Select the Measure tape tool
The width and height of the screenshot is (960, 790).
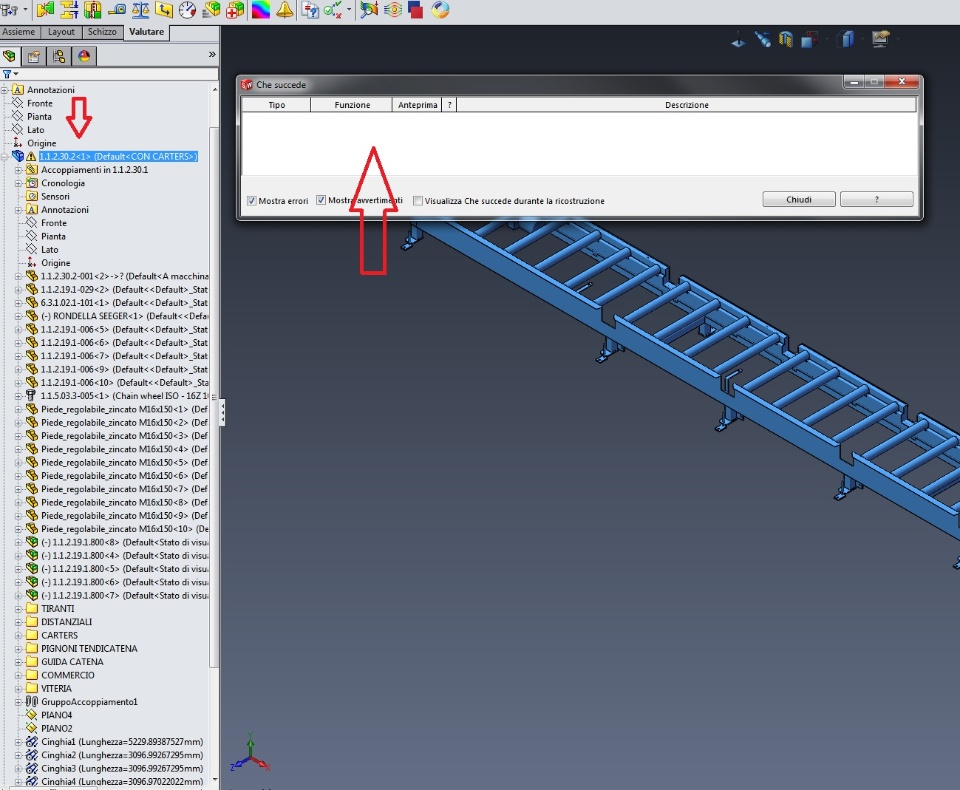point(117,9)
